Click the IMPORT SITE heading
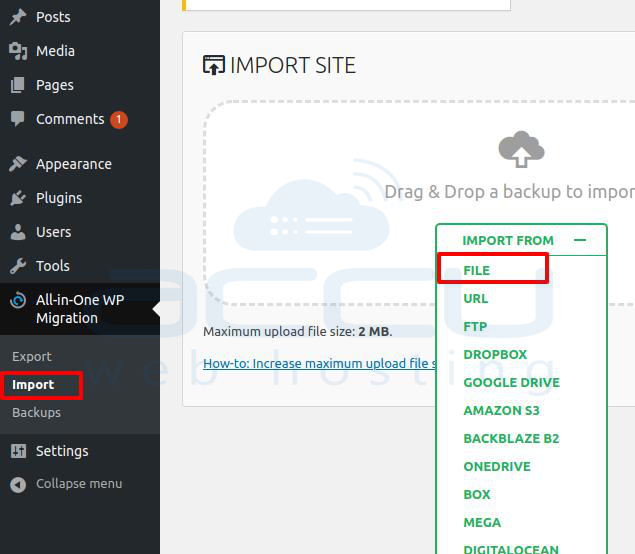The height and width of the screenshot is (554, 635). (293, 65)
